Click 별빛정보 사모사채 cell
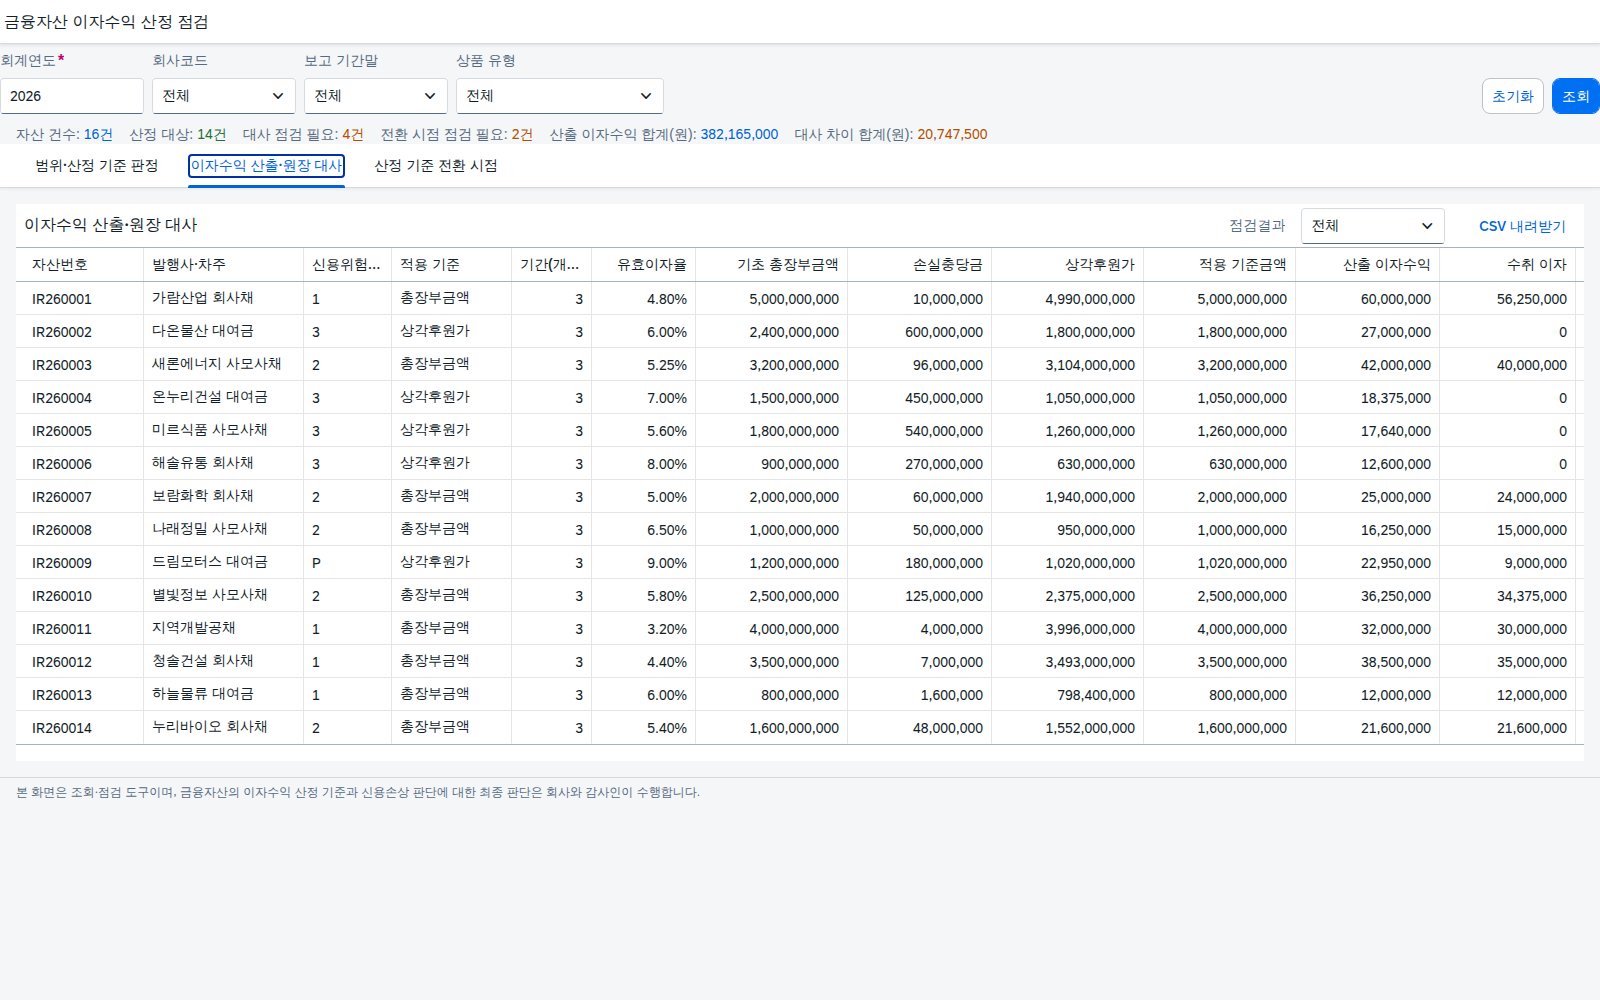 click(224, 596)
